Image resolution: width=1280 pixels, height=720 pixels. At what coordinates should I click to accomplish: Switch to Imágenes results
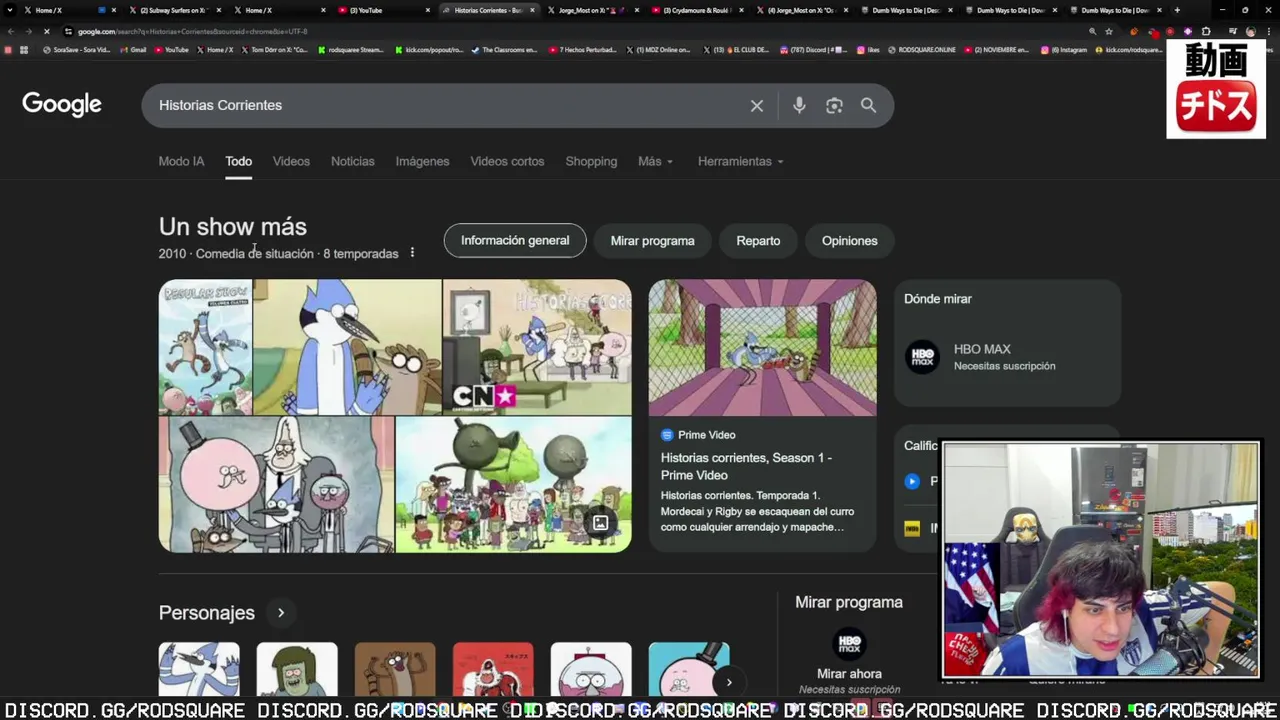pyautogui.click(x=422, y=161)
